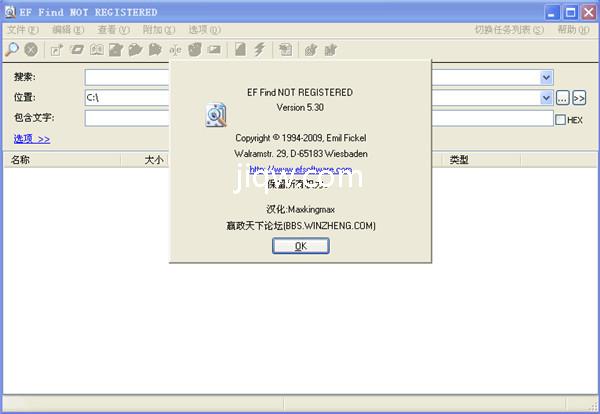Viewport: 600px width, 414px height.
Task: Toggle the HEX checkbox
Action: tap(560, 119)
